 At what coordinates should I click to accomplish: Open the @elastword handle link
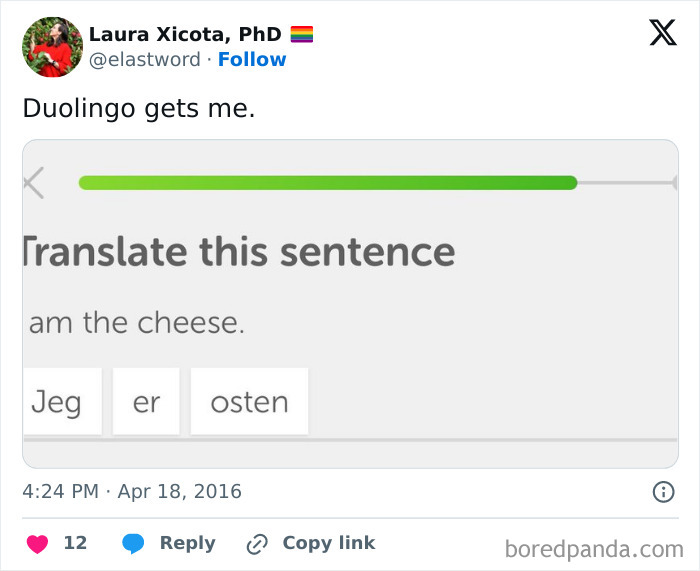pos(145,59)
